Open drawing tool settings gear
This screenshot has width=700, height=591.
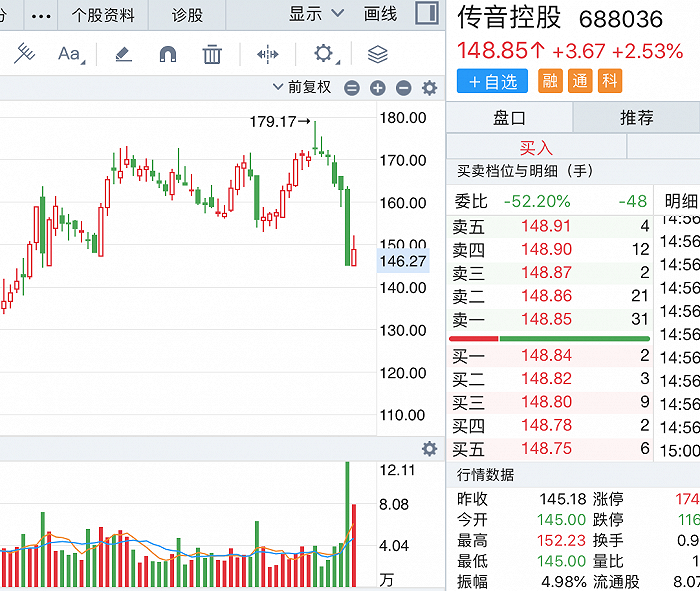[325, 54]
